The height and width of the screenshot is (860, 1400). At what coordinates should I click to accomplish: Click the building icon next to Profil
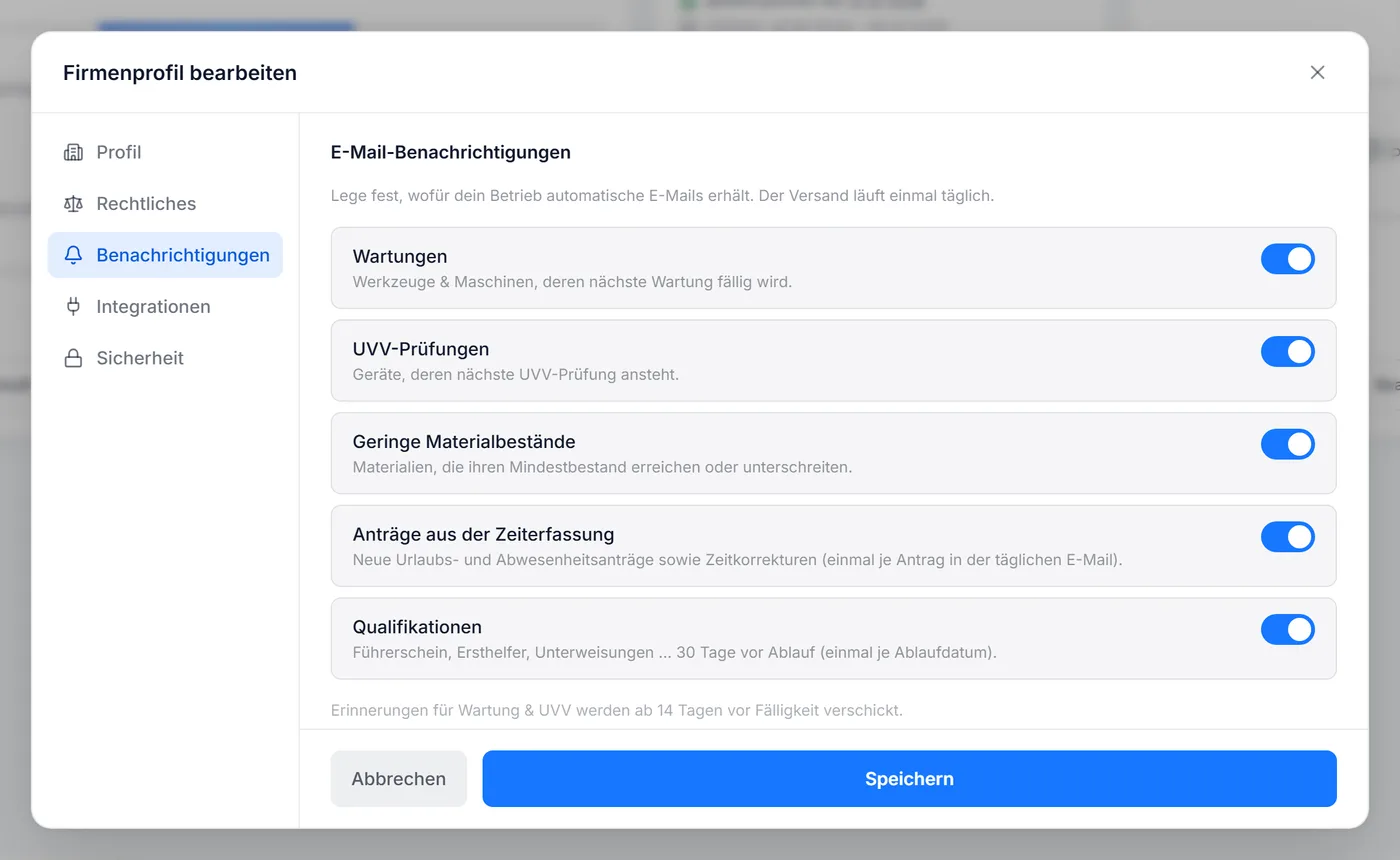[73, 152]
